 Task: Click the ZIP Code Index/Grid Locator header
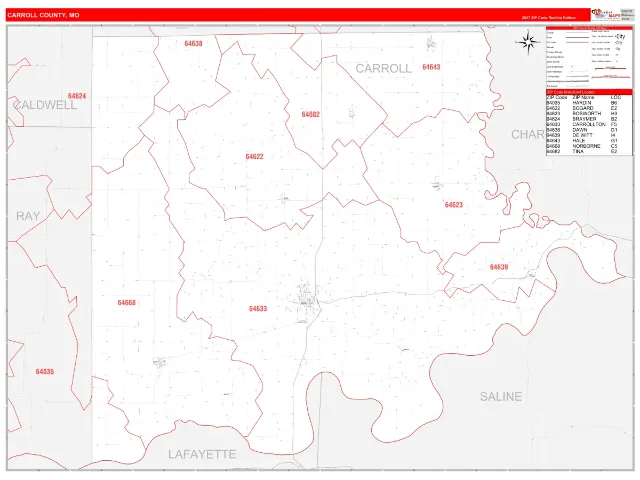pyautogui.click(x=589, y=92)
